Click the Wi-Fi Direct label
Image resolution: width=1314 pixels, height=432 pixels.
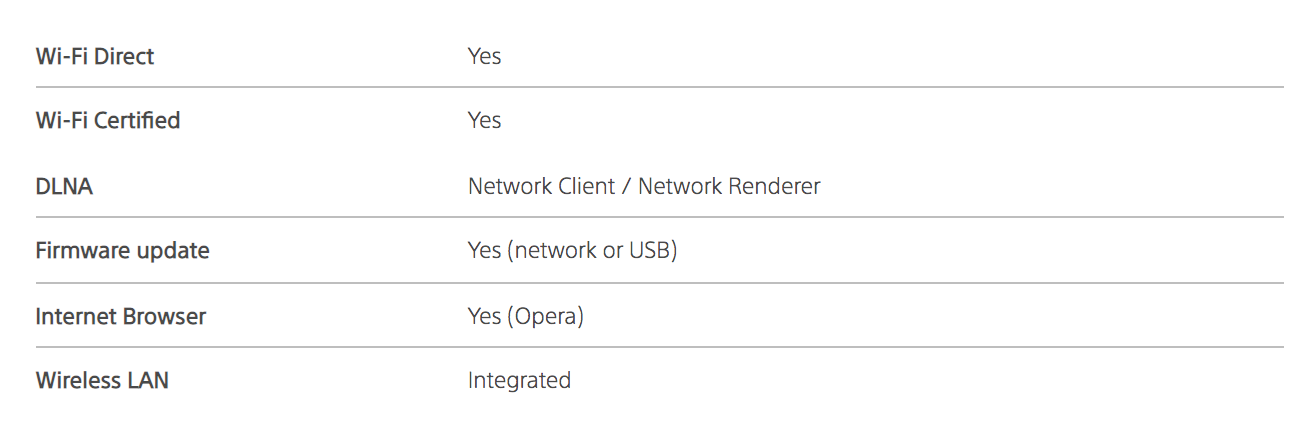pos(95,56)
